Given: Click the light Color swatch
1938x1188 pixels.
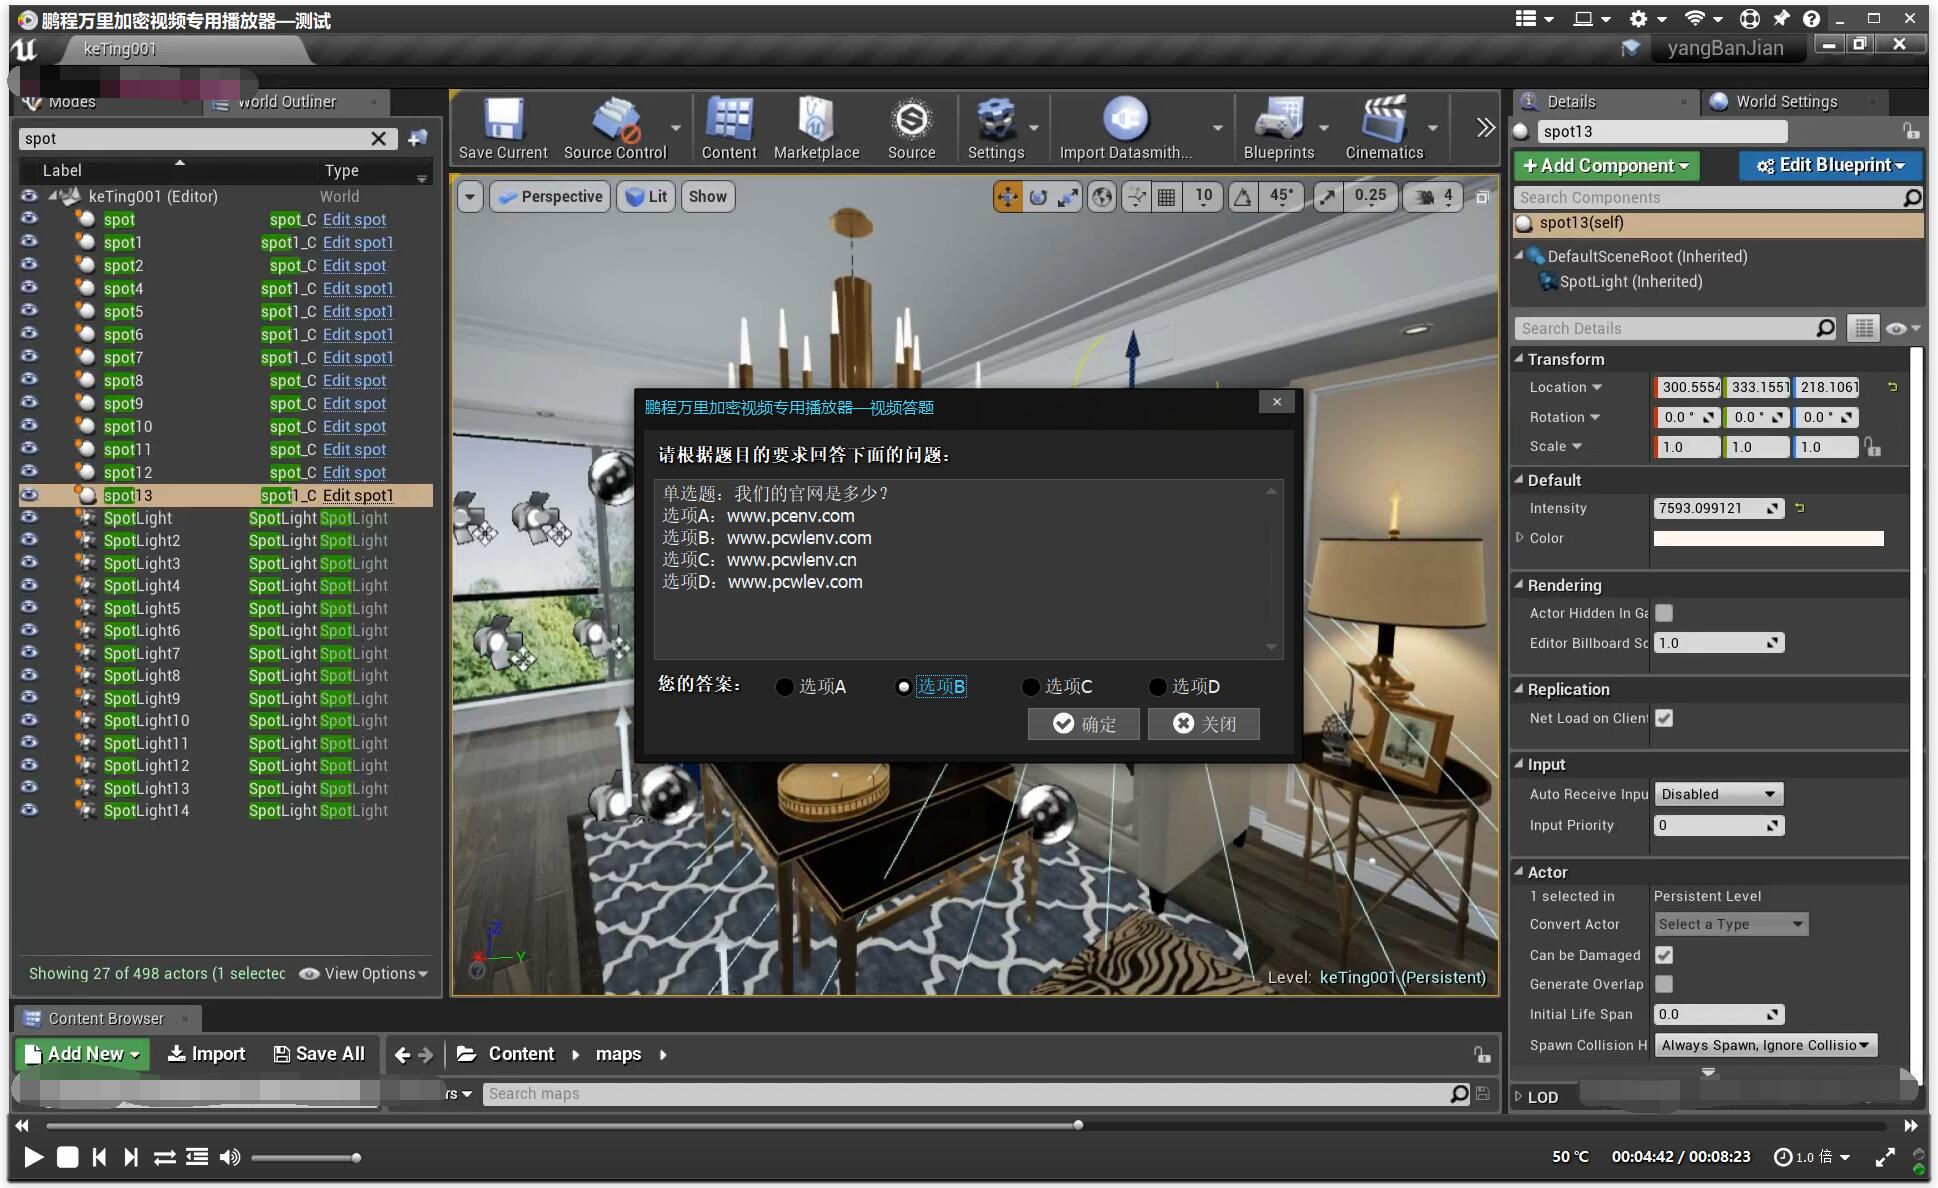Looking at the screenshot, I should coord(1768,538).
